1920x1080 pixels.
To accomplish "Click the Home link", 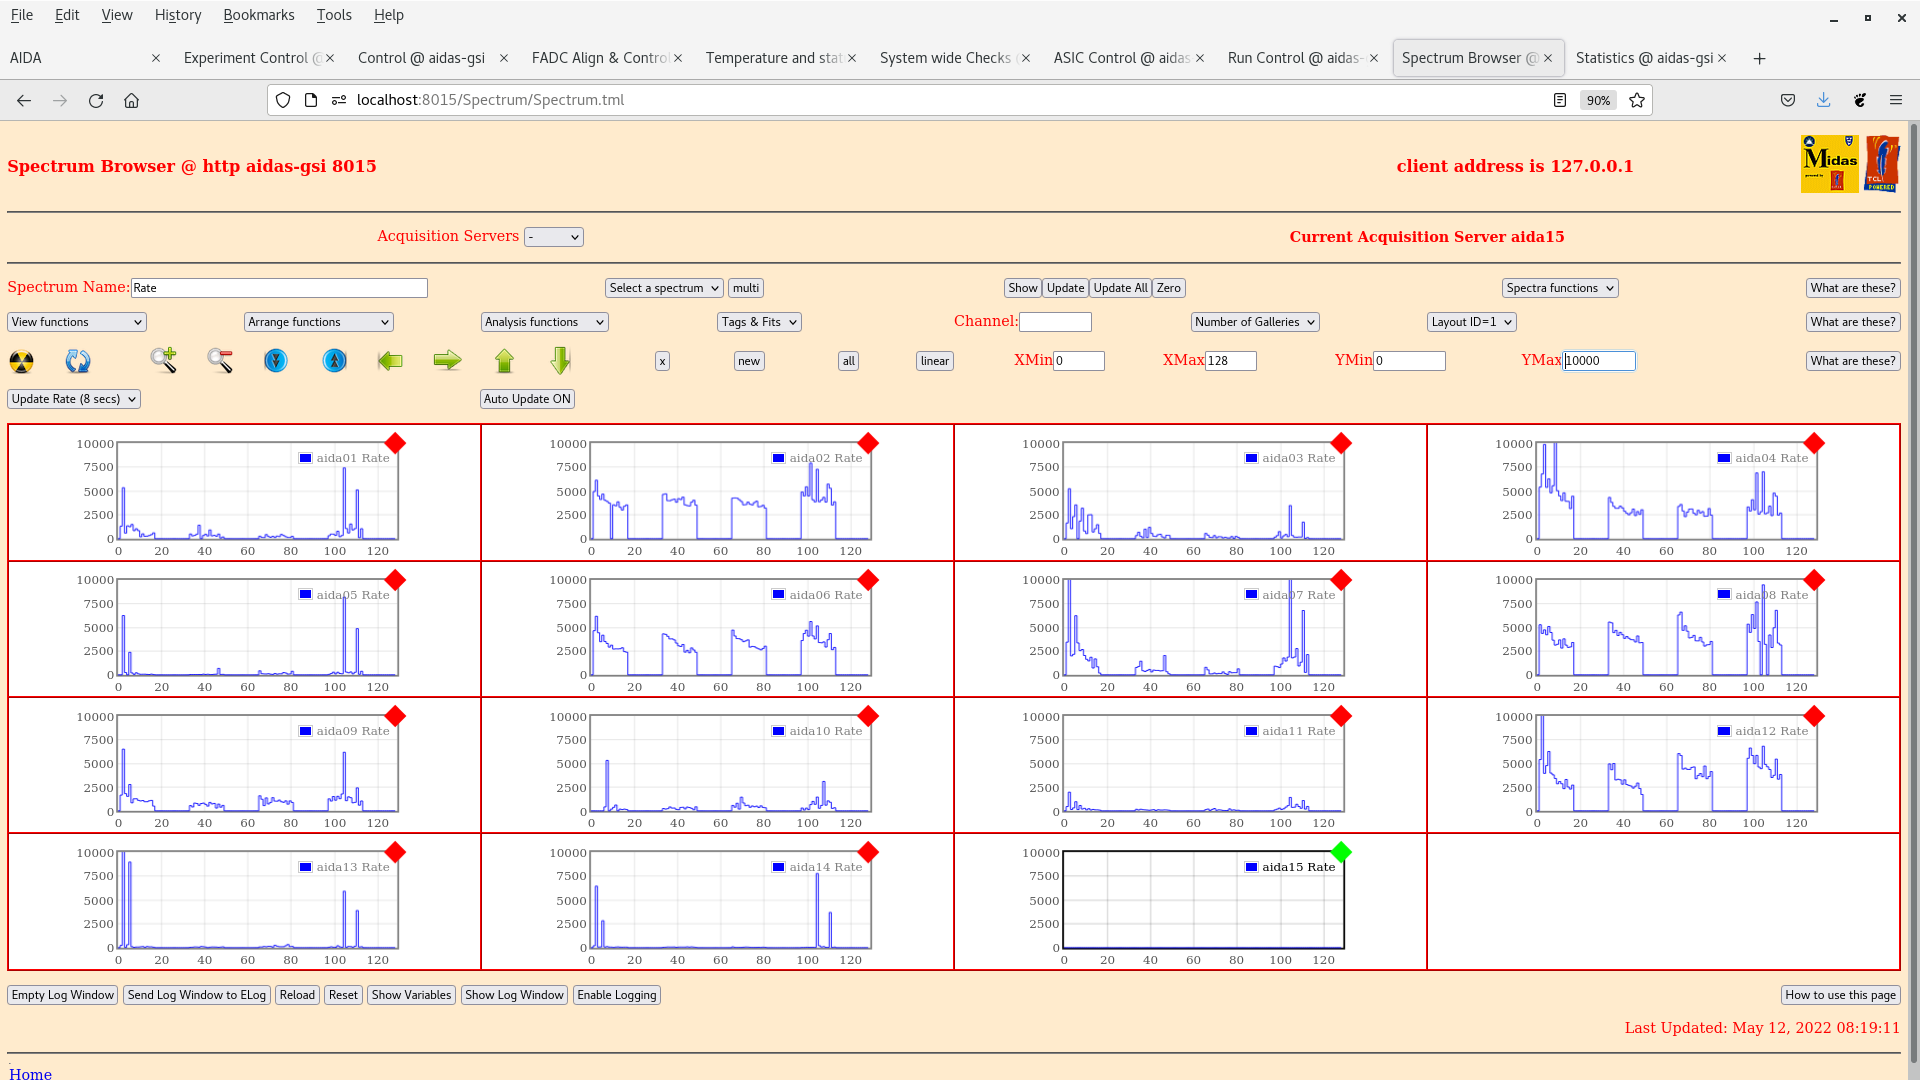I will click(x=30, y=1073).
